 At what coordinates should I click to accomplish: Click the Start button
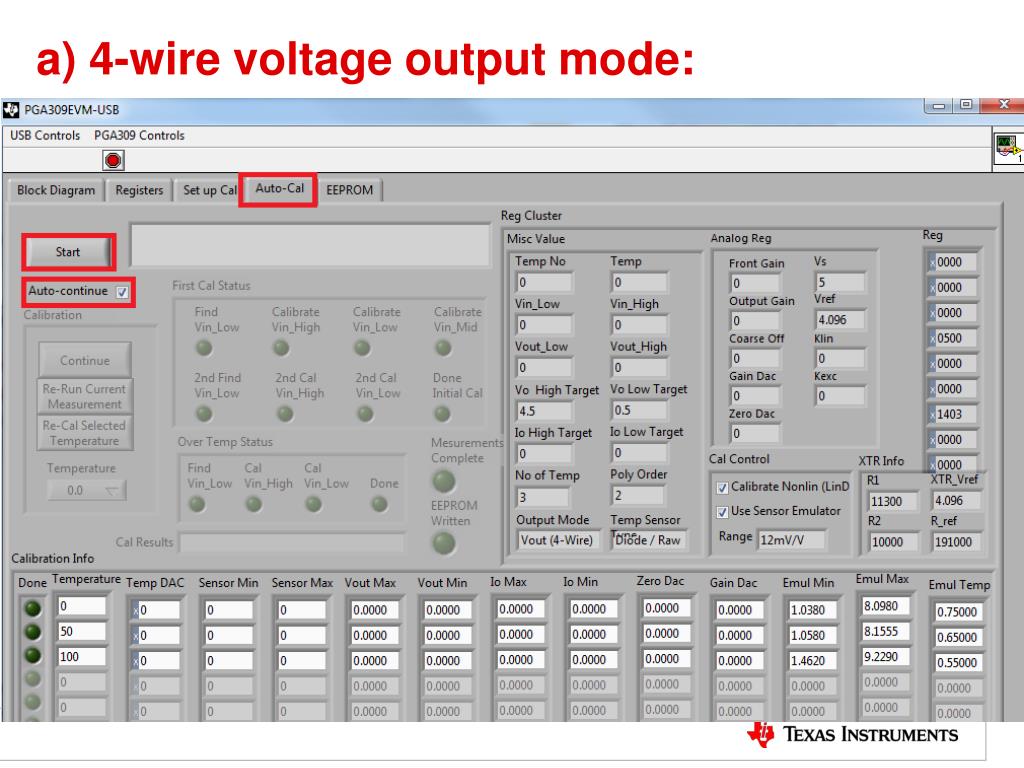pyautogui.click(x=68, y=252)
